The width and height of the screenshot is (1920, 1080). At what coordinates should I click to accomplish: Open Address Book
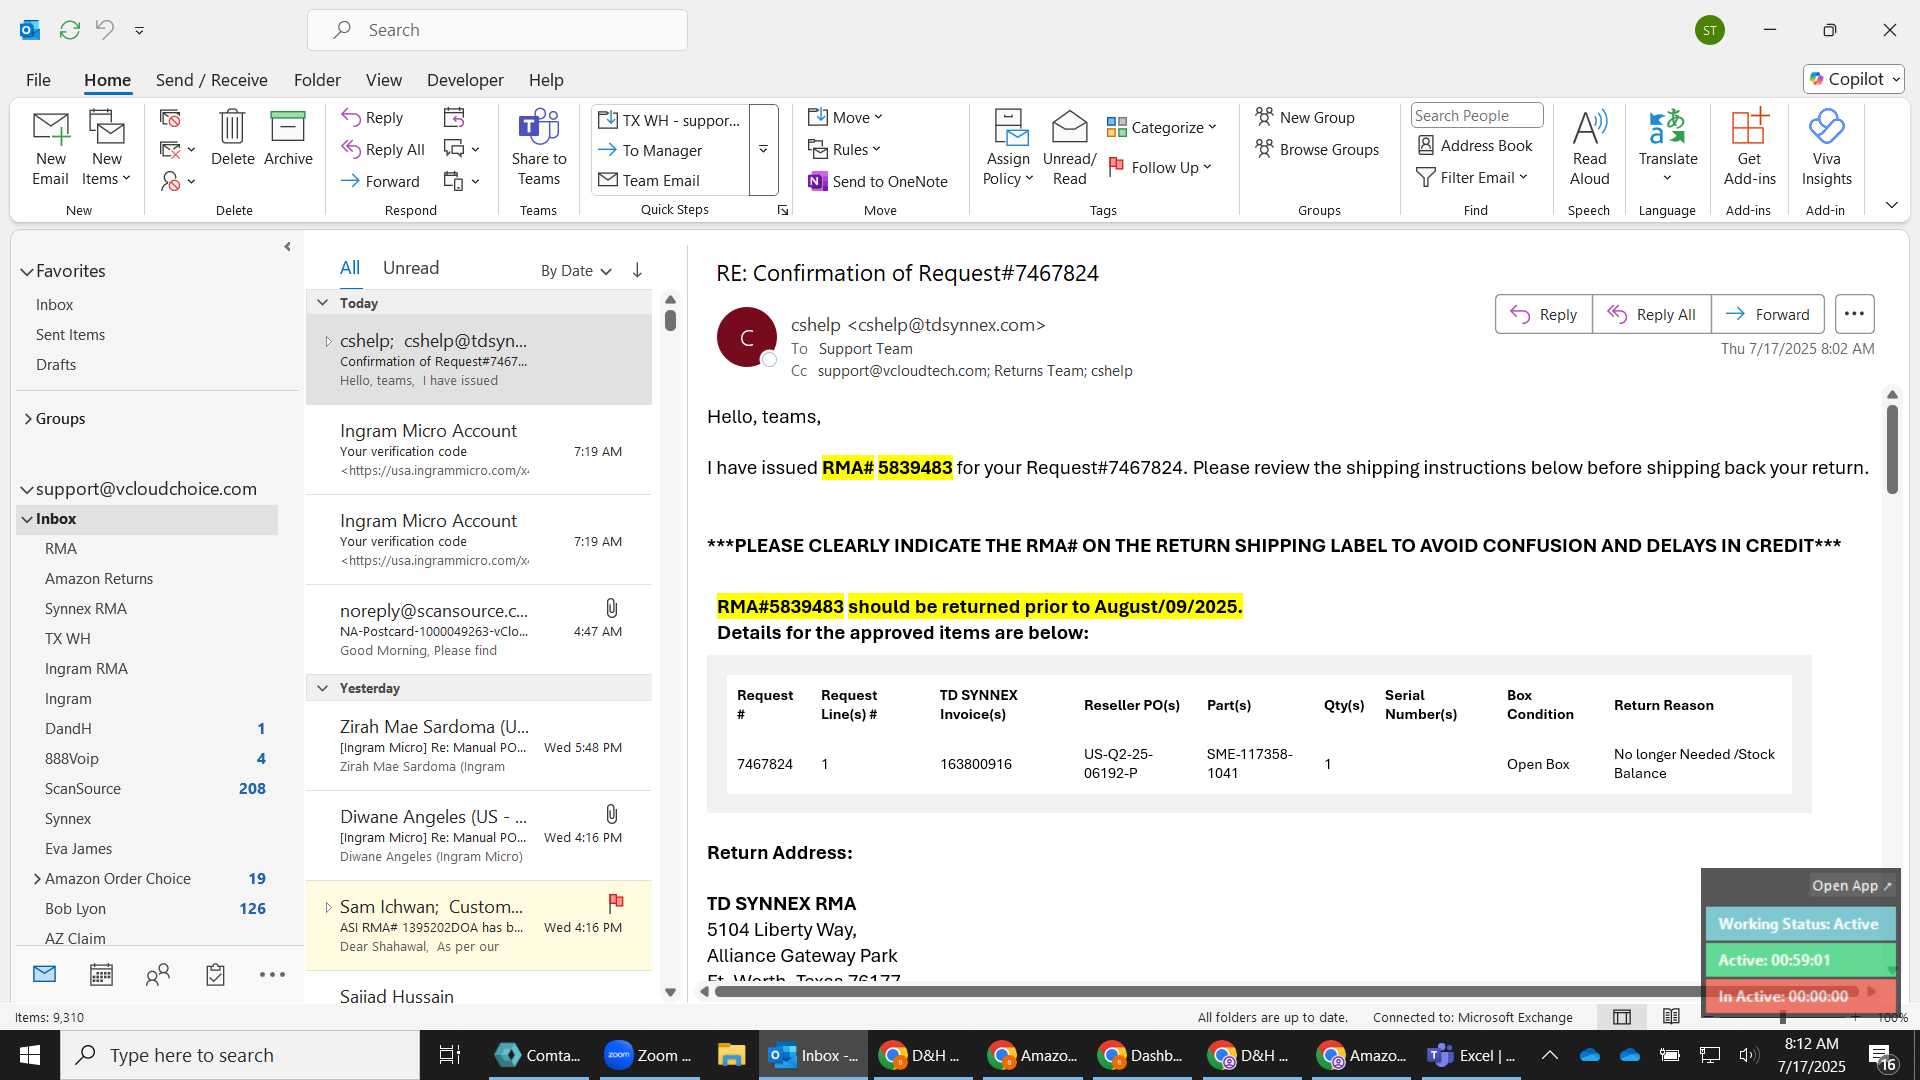coord(1475,146)
